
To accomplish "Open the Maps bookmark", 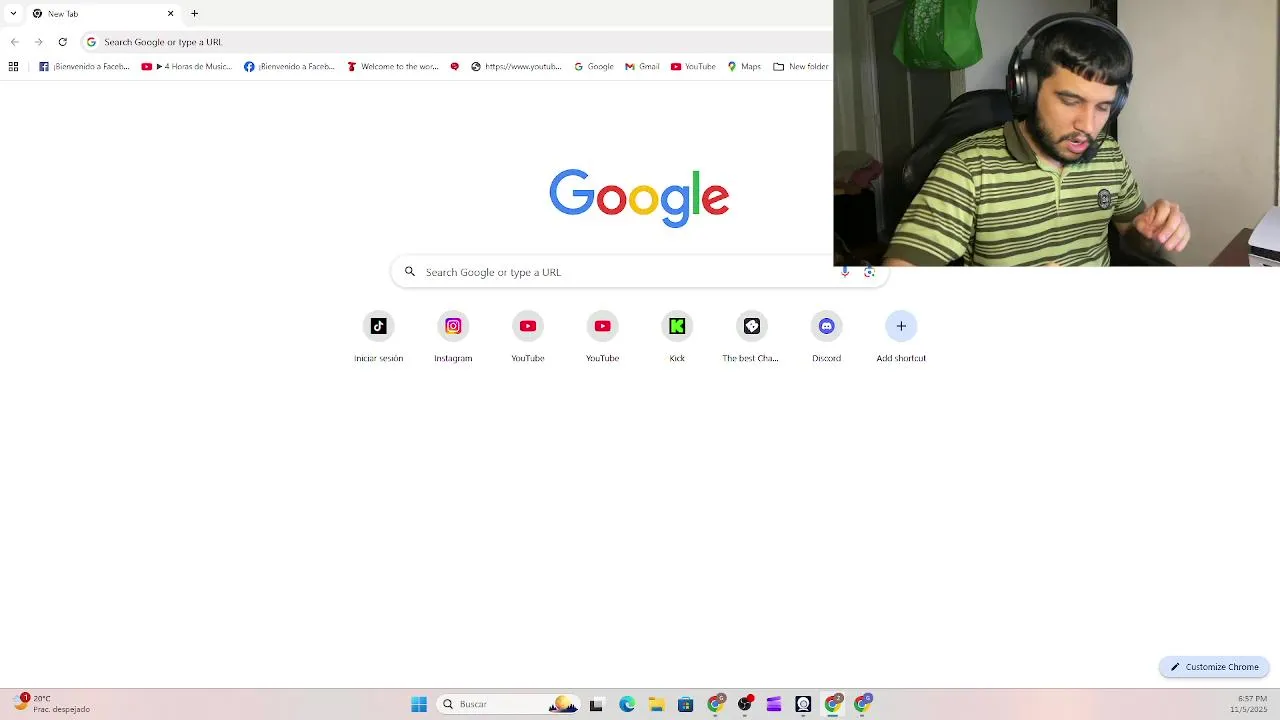I will (x=744, y=67).
